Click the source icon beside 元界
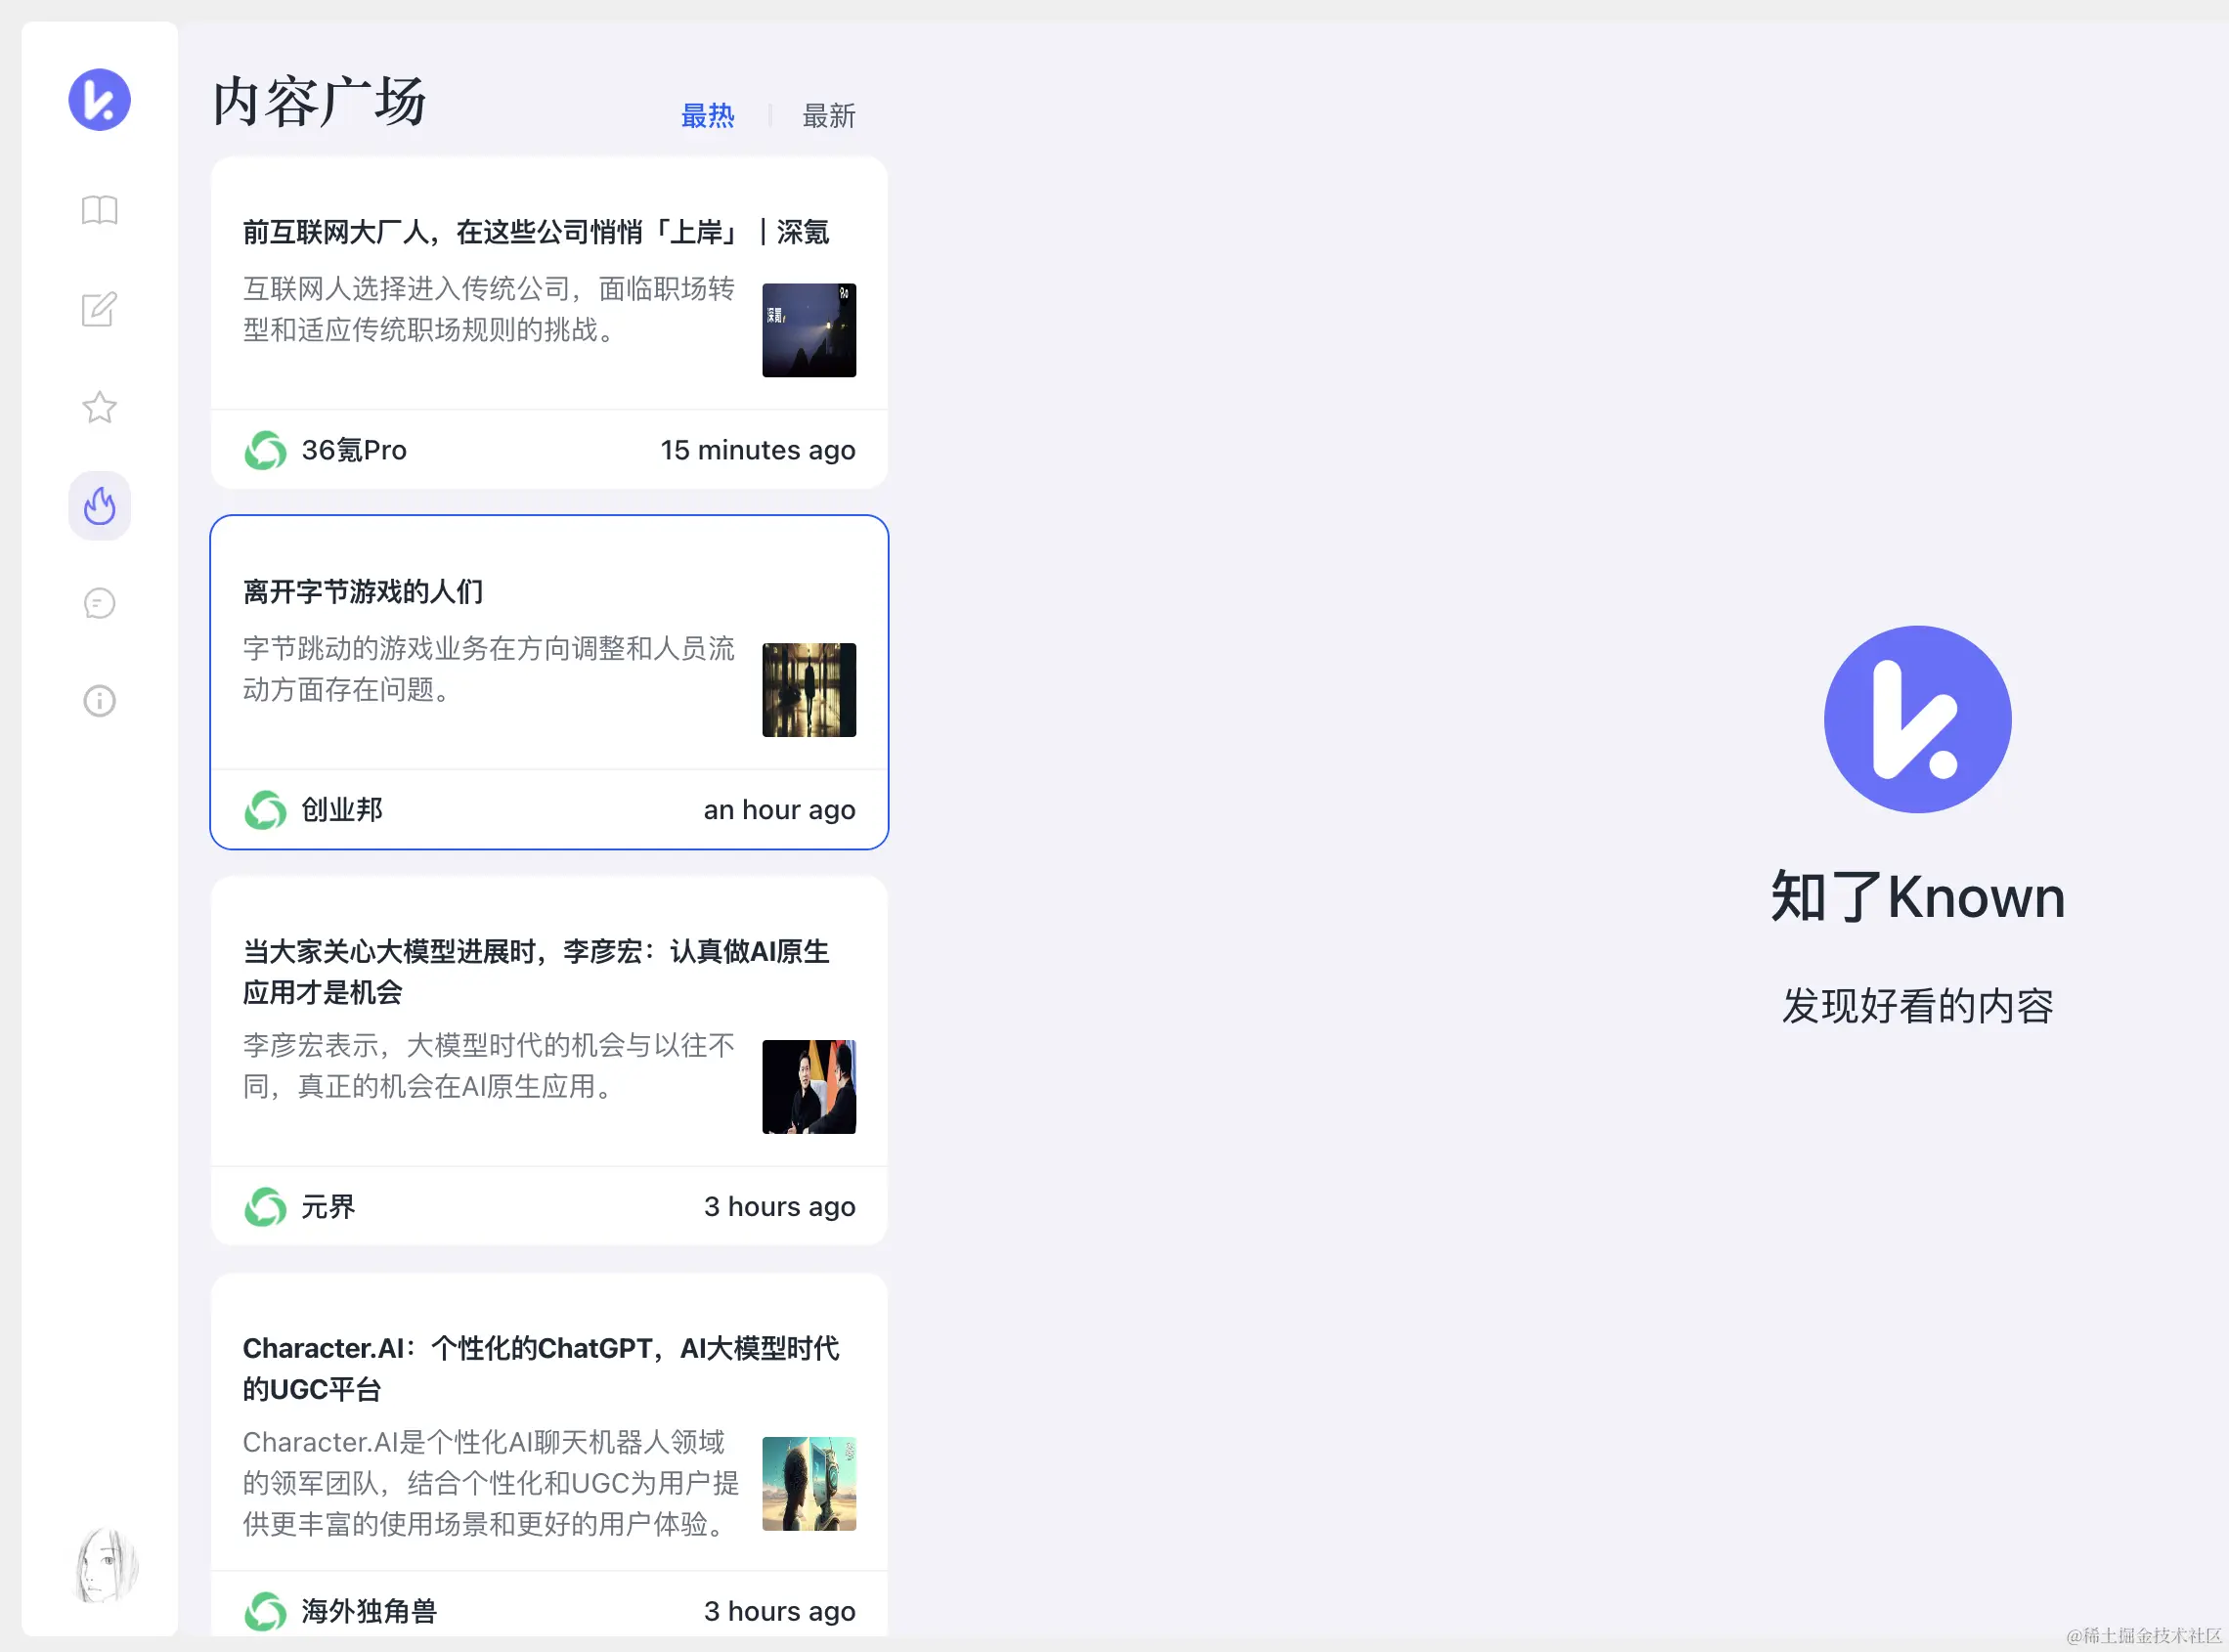The image size is (2229, 1652). click(265, 1207)
